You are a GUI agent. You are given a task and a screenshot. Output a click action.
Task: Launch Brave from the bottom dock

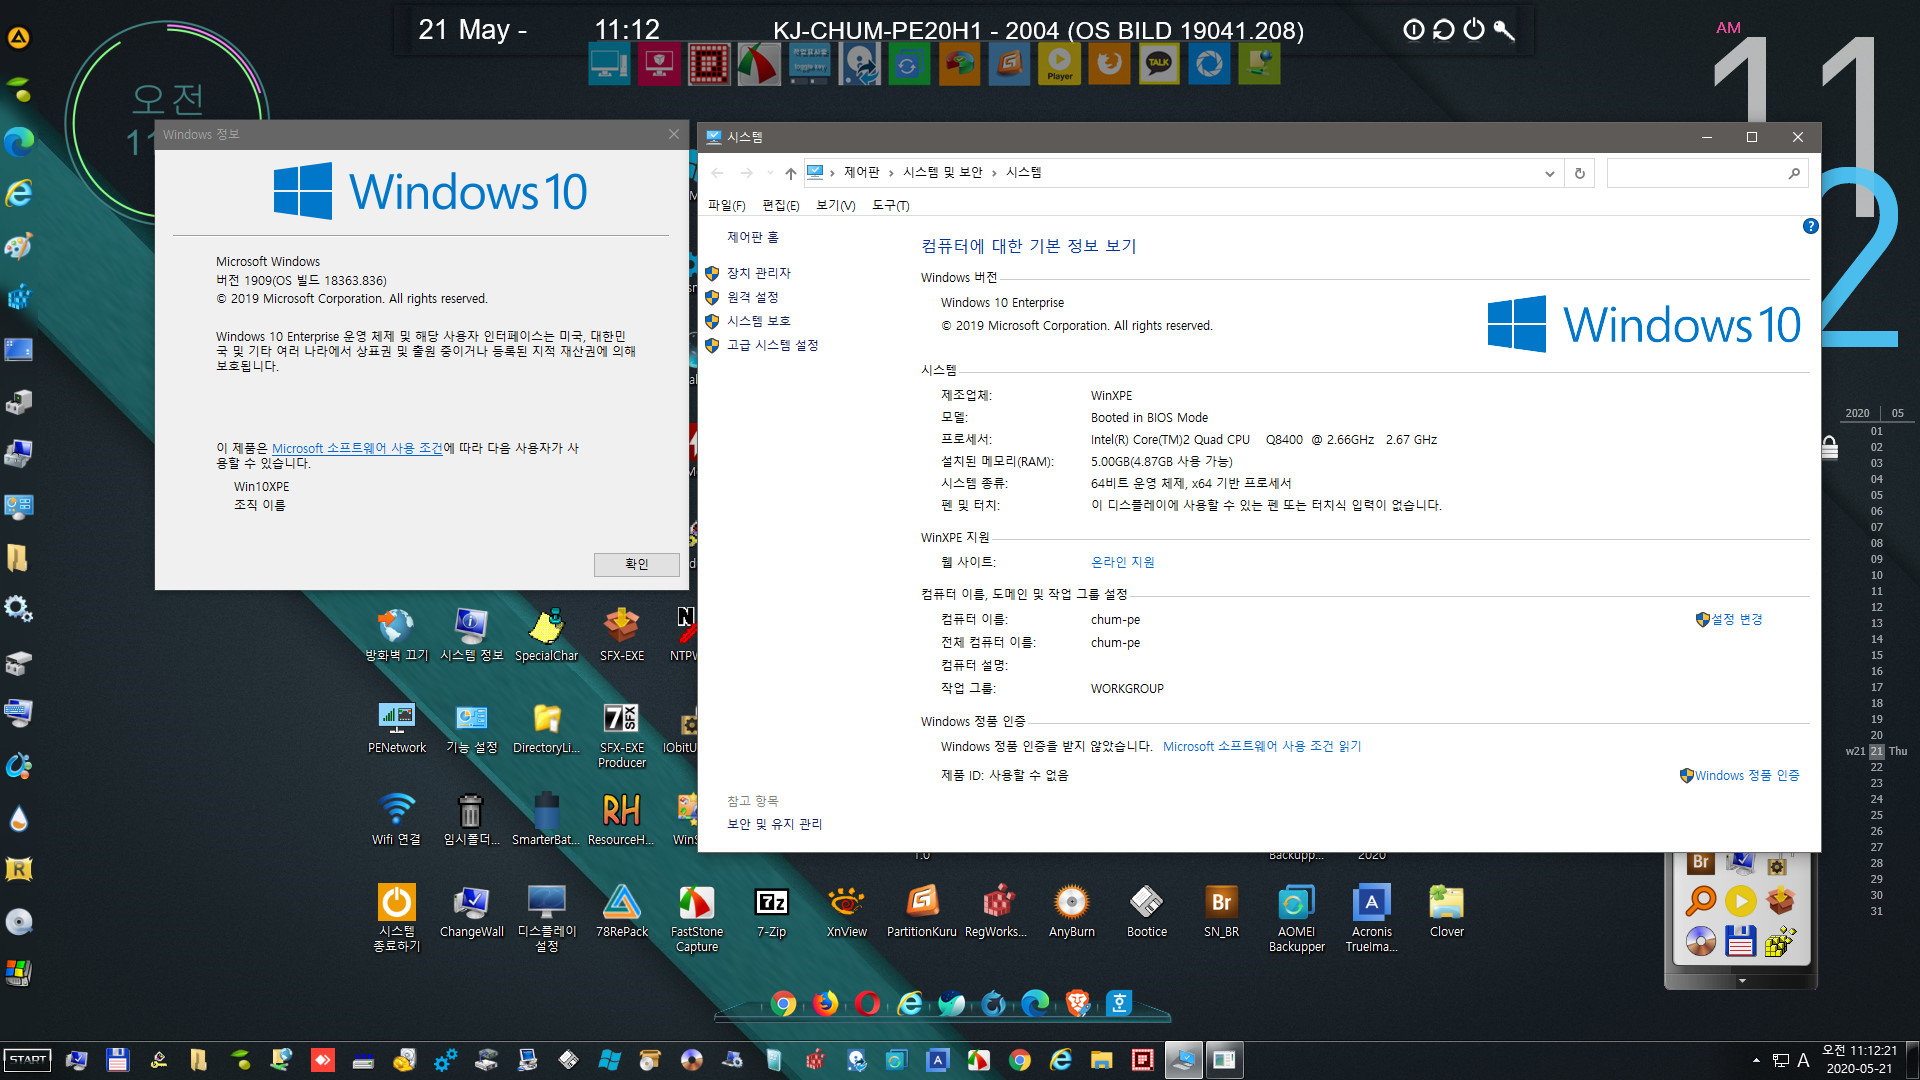point(1078,1003)
